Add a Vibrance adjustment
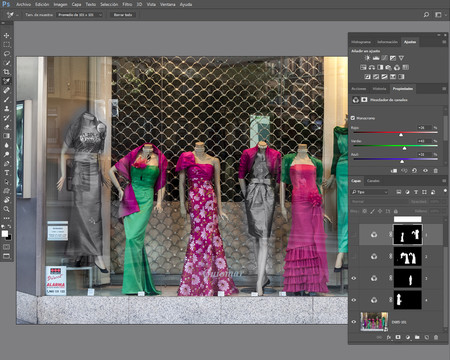450x360 pixels. 401,58
